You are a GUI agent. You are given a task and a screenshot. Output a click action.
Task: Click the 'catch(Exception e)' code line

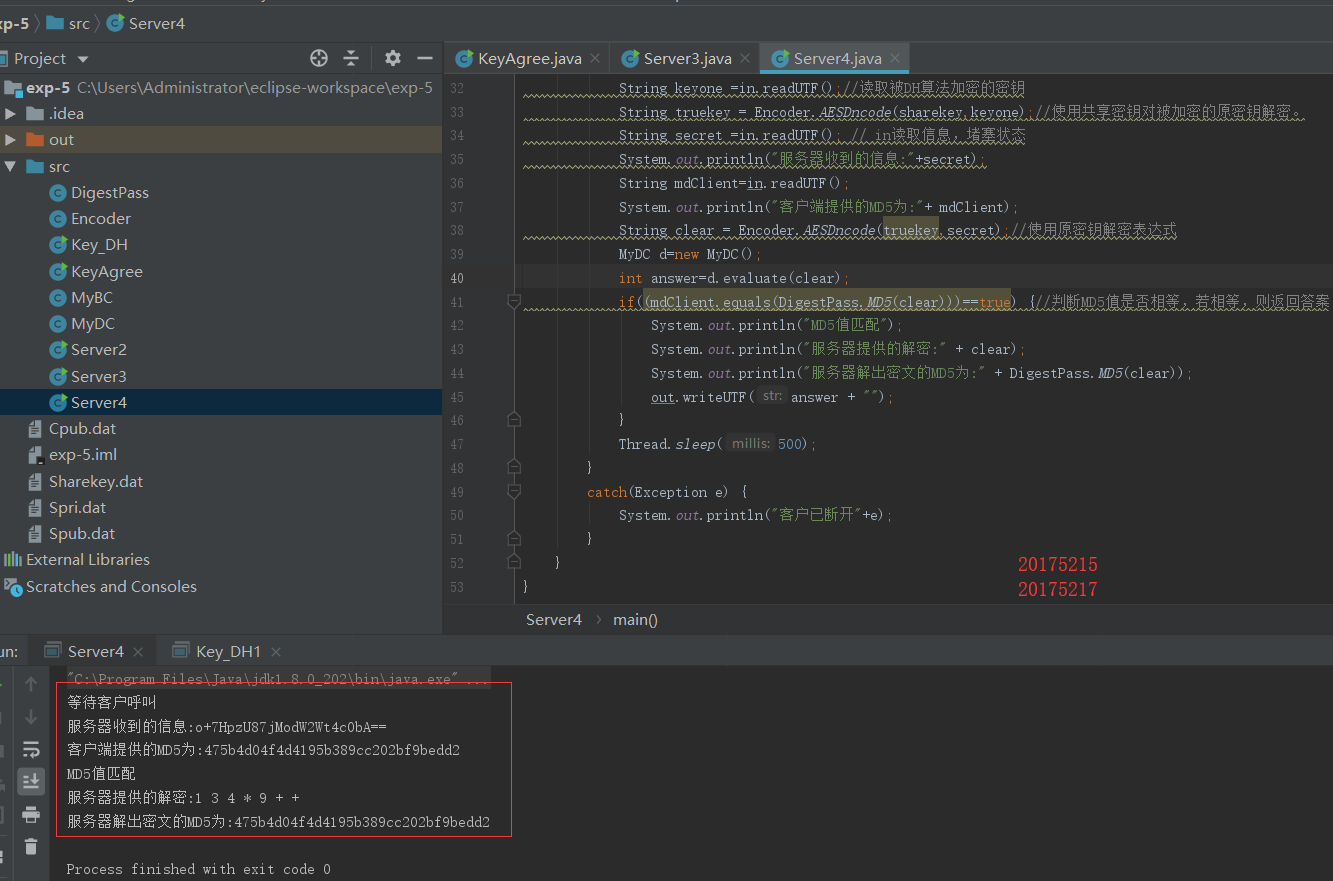pos(667,492)
